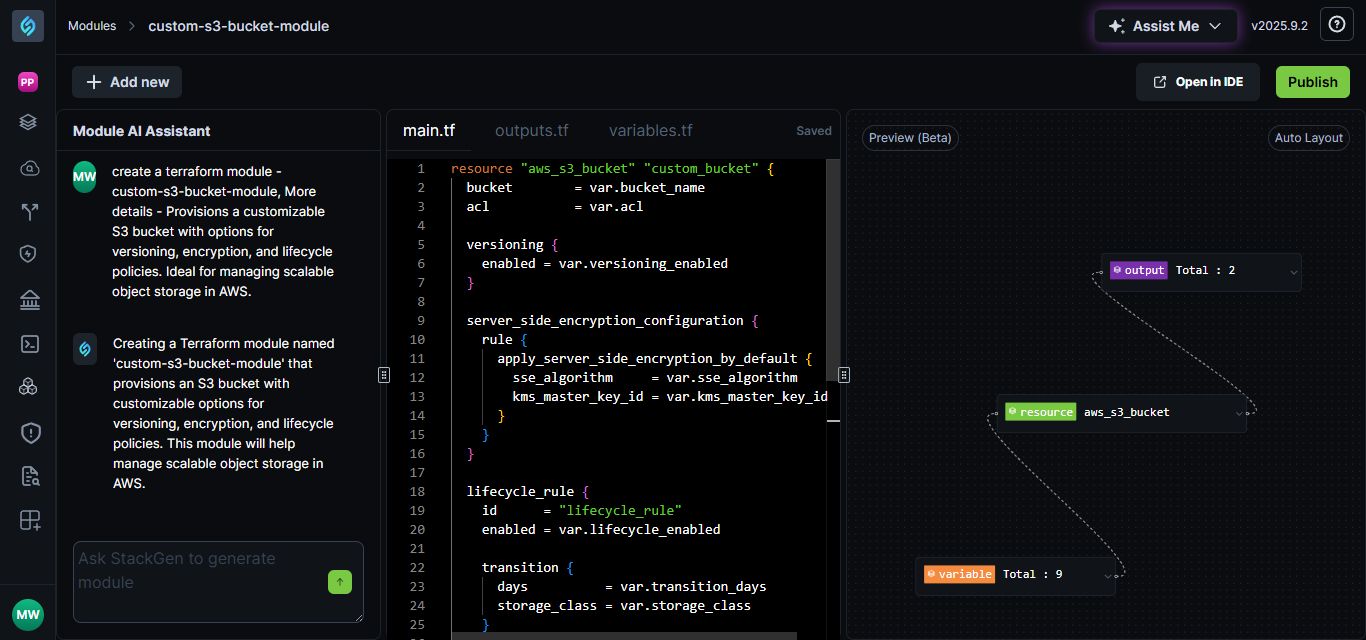The height and width of the screenshot is (640, 1366).
Task: Open the bank building governance icon
Action: (29, 300)
